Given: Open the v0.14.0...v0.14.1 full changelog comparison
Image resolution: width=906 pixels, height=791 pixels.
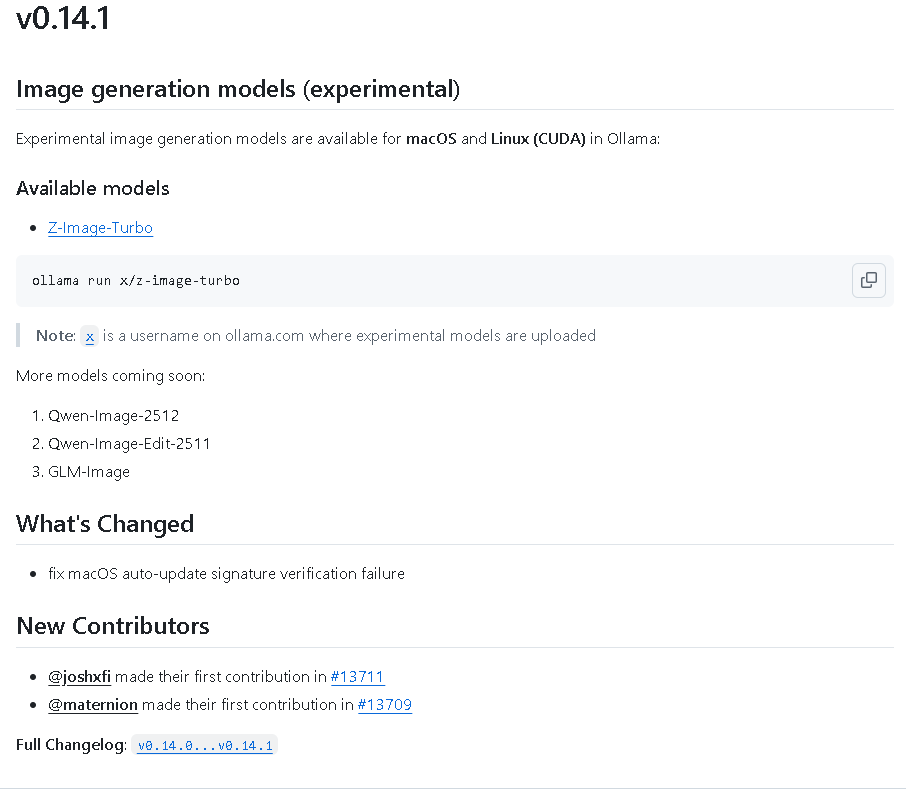Looking at the screenshot, I should coord(205,745).
